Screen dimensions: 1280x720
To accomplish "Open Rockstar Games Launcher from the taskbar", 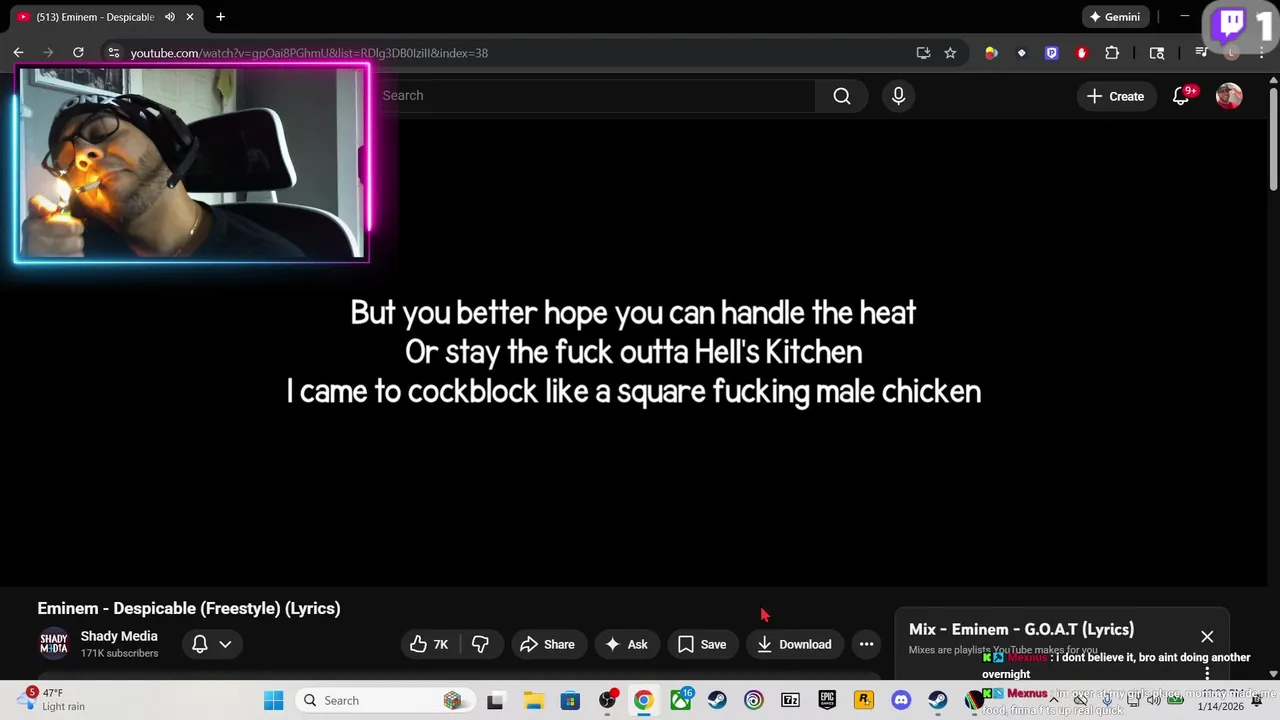I will pos(864,700).
